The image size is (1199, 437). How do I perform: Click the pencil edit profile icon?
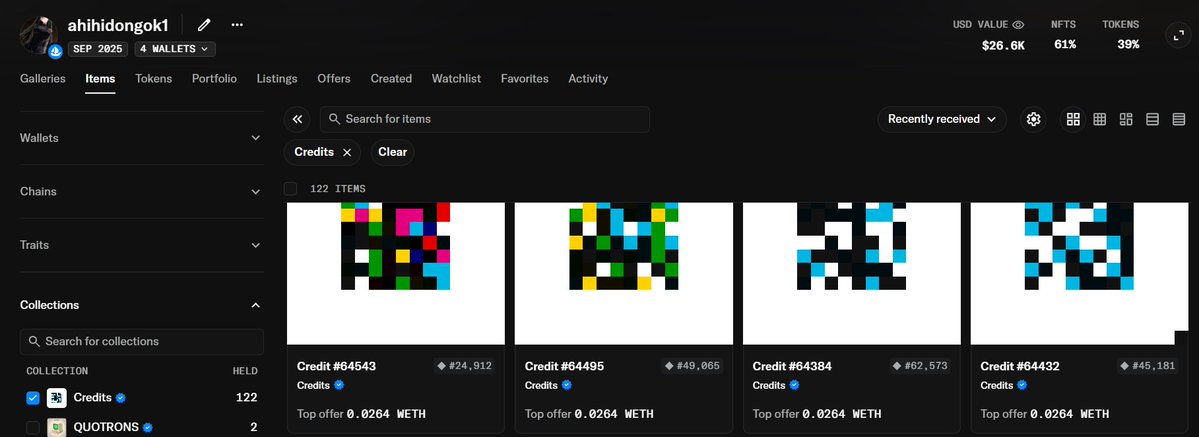point(204,25)
